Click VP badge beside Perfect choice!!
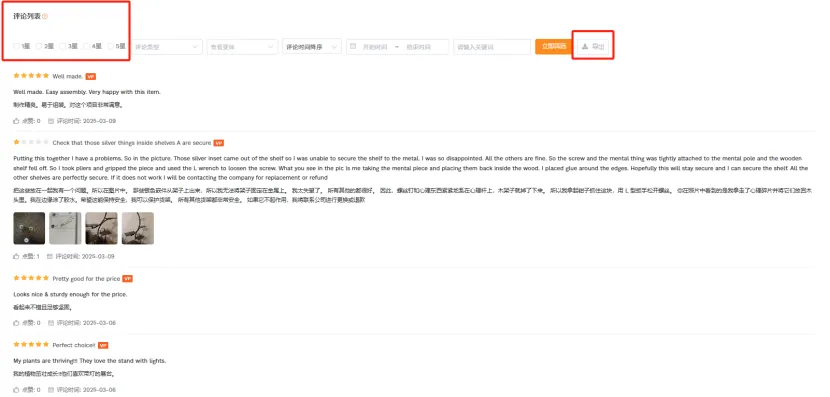 pyautogui.click(x=103, y=345)
